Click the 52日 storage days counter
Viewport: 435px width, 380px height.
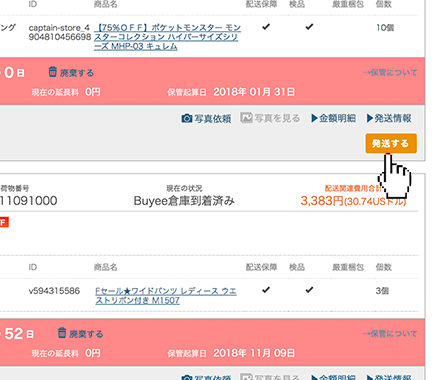pyautogui.click(x=19, y=334)
